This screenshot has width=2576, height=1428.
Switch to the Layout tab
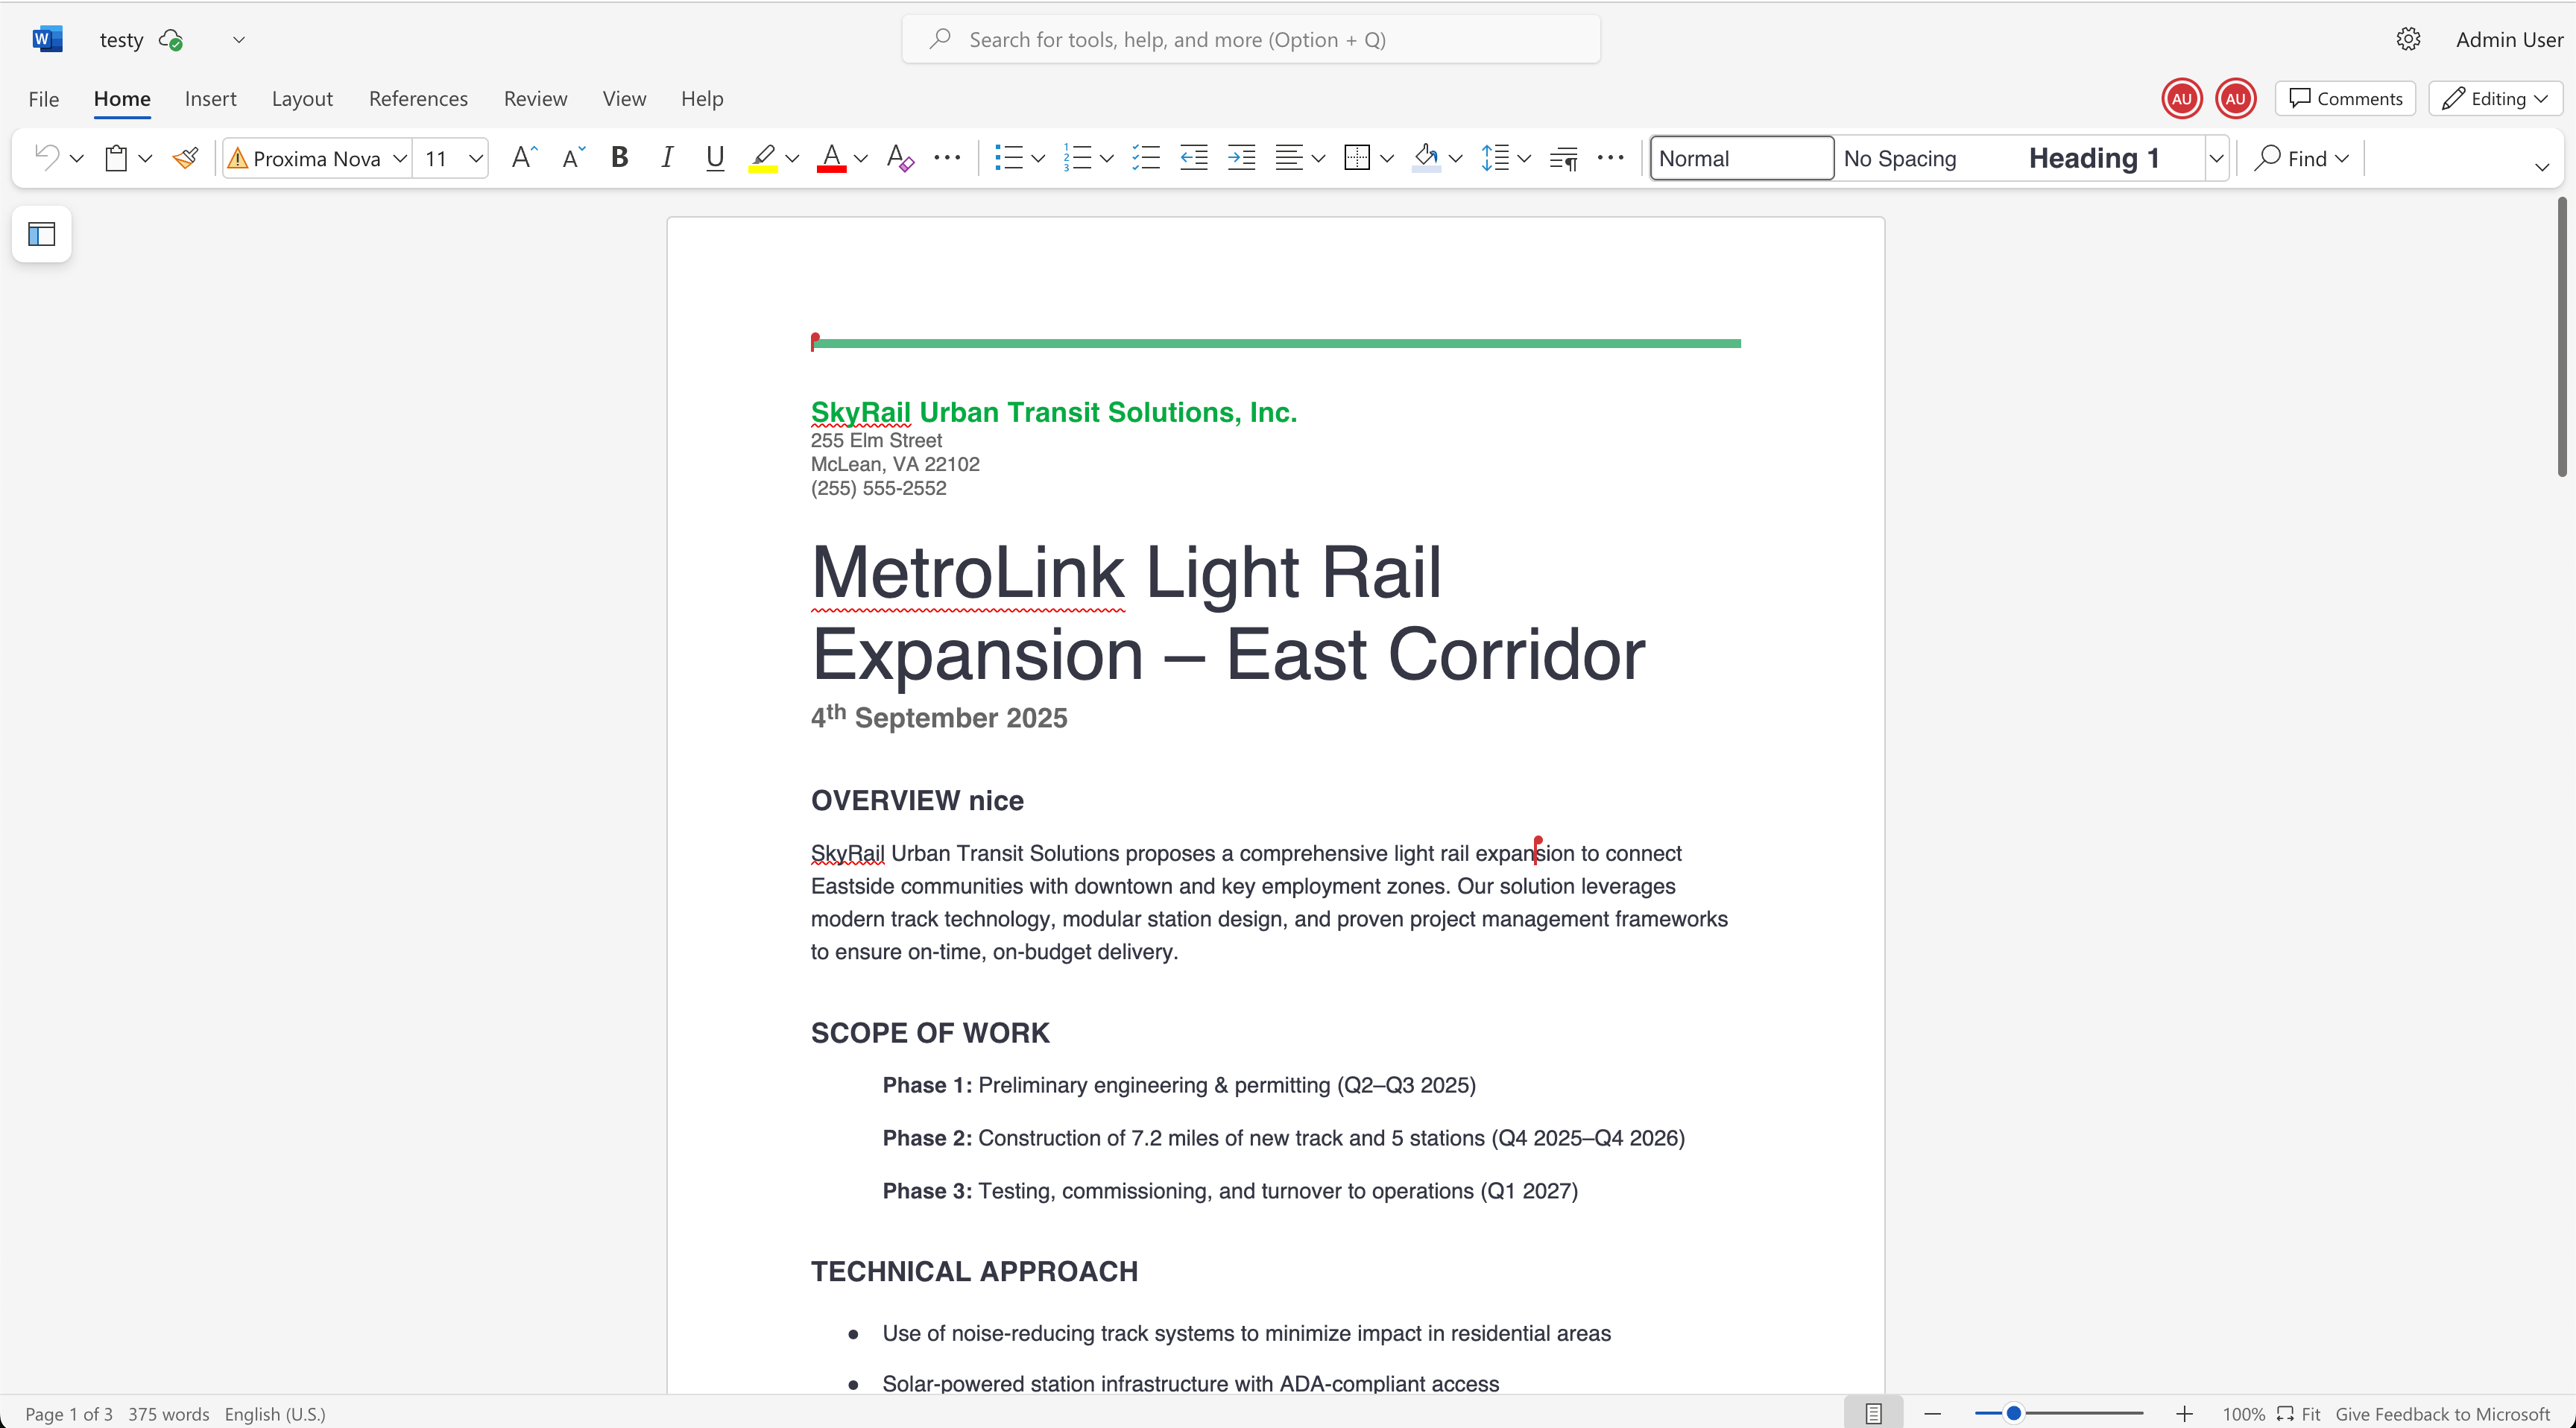302,99
